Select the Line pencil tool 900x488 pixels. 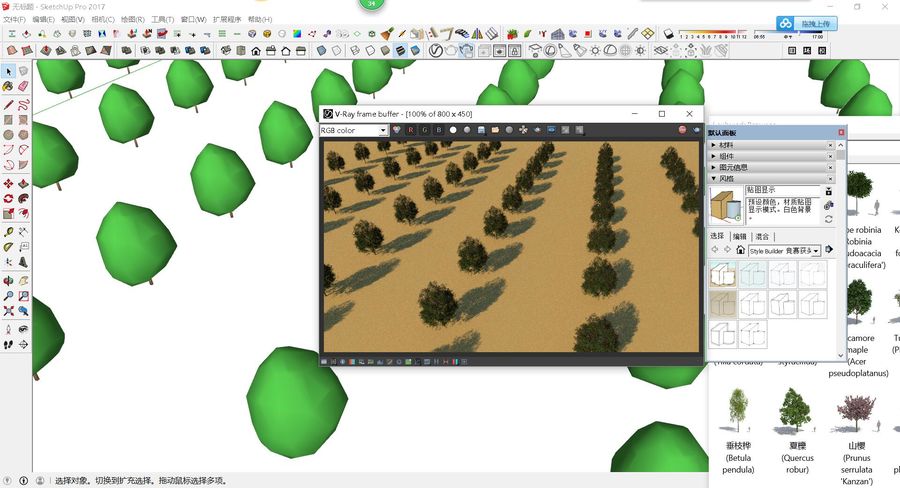8,104
